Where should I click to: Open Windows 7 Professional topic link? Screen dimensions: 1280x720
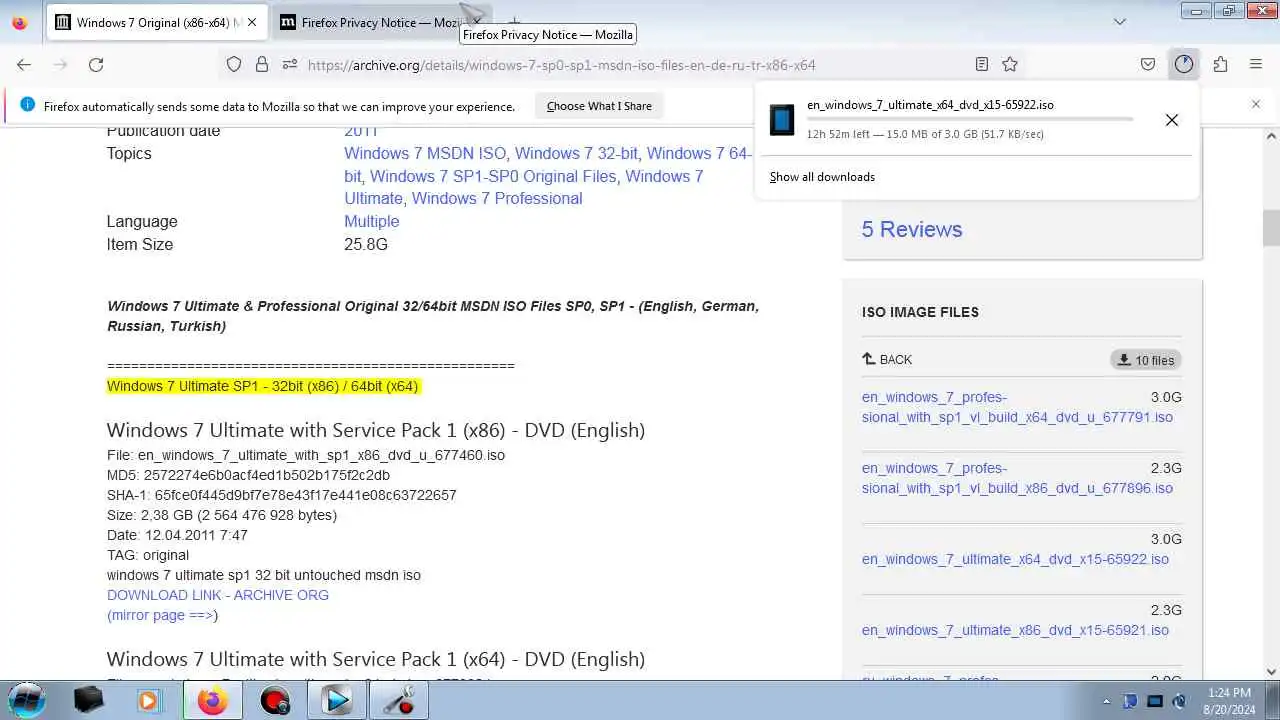(497, 198)
